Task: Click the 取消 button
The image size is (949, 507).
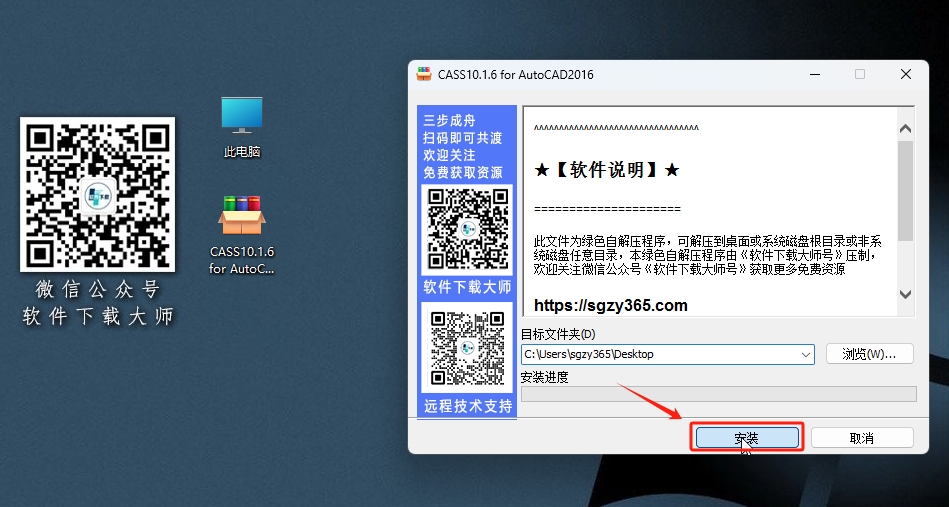Action: (x=862, y=437)
